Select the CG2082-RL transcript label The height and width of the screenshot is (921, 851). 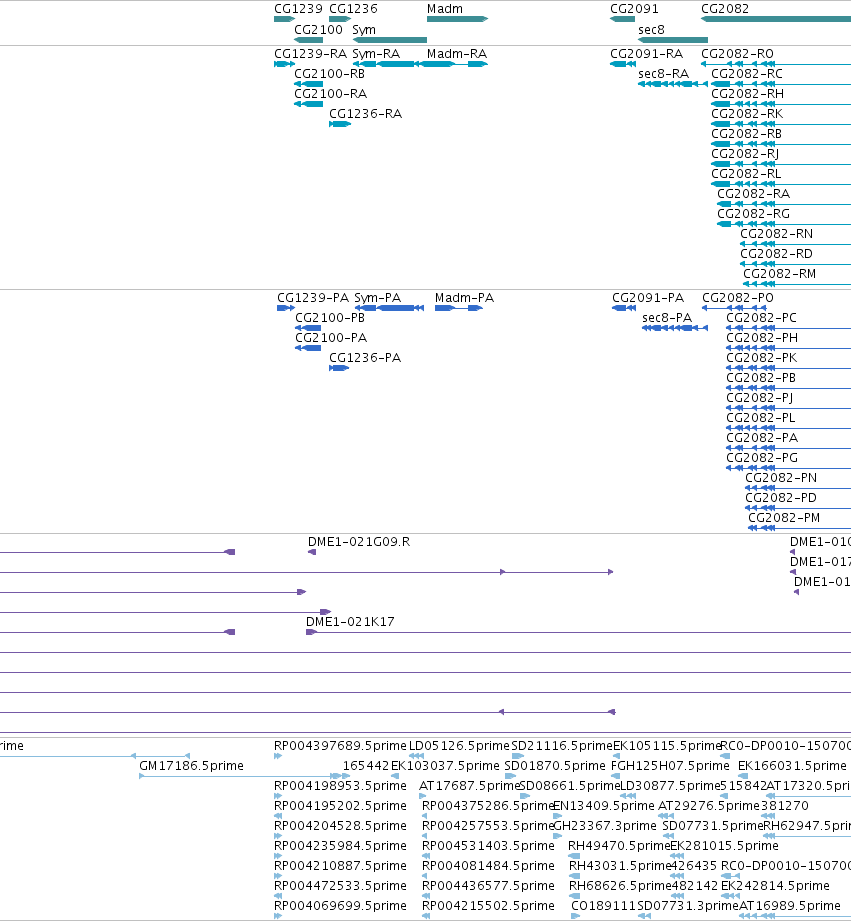tap(746, 173)
